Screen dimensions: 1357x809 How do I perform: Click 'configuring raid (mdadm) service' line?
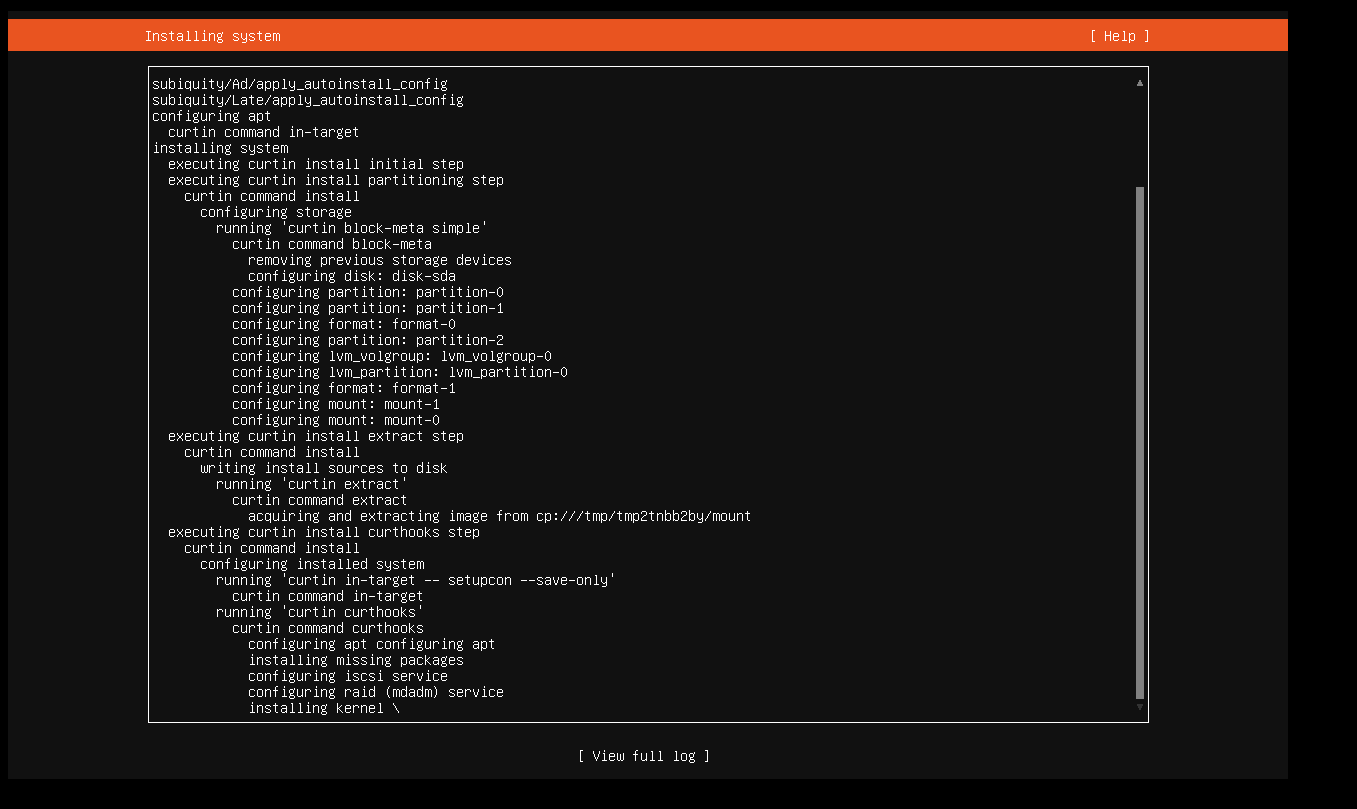376,692
